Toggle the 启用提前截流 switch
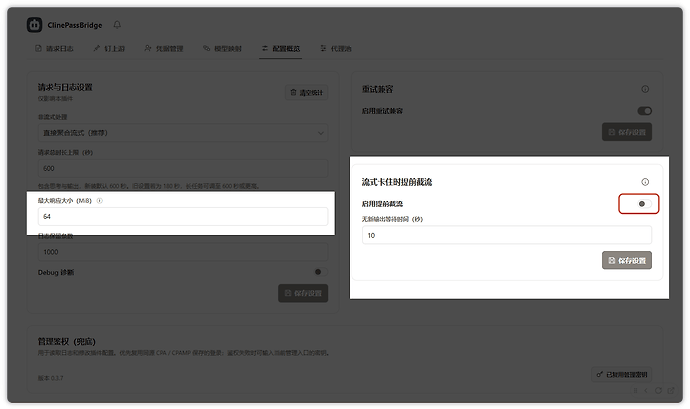The height and width of the screenshot is (409, 690). [x=645, y=204]
